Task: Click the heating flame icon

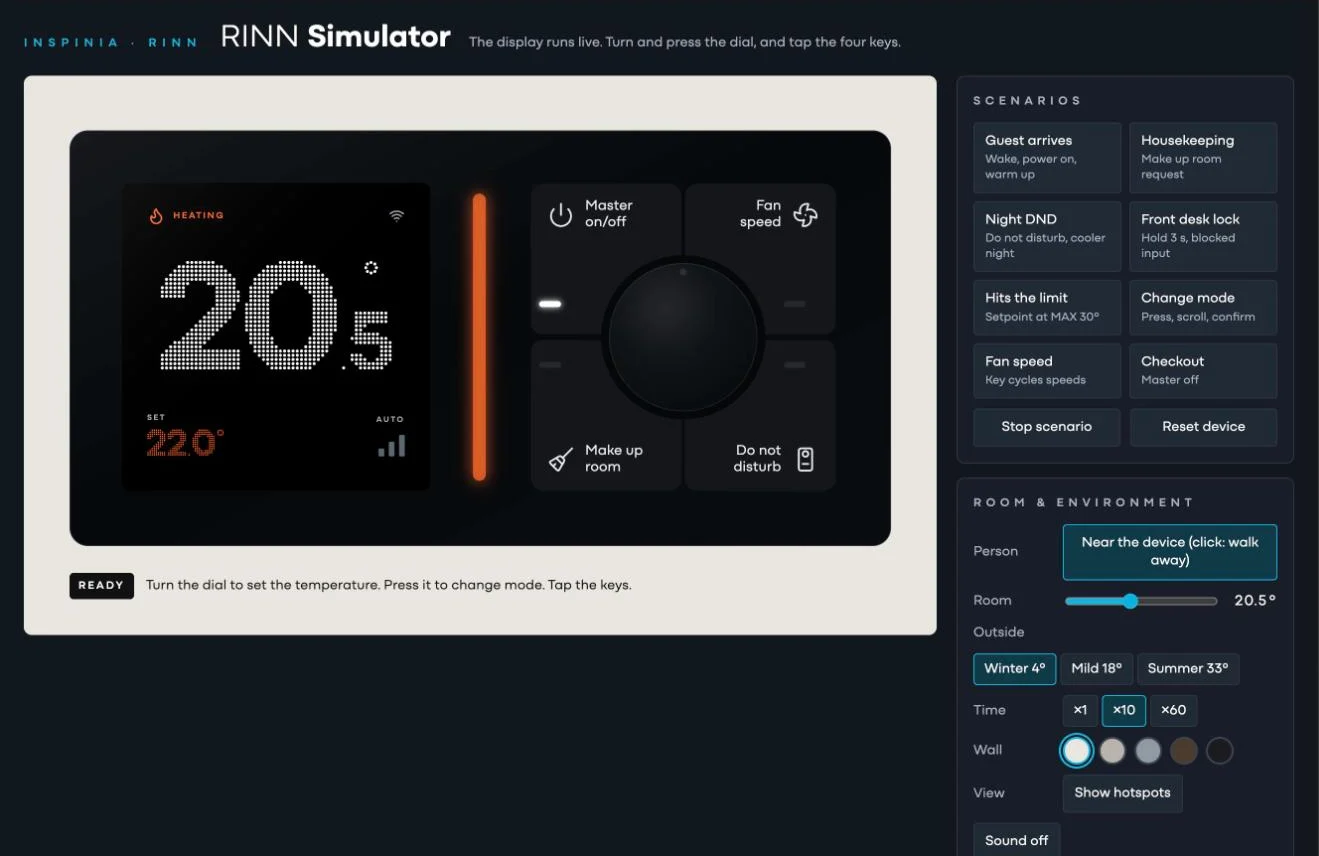Action: point(156,215)
